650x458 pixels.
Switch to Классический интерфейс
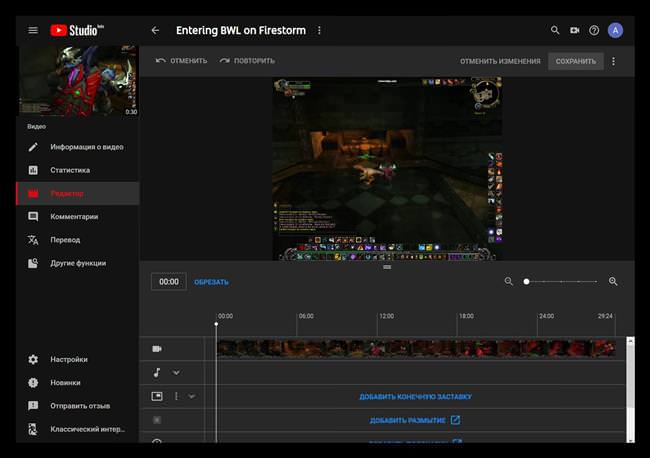coord(78,429)
